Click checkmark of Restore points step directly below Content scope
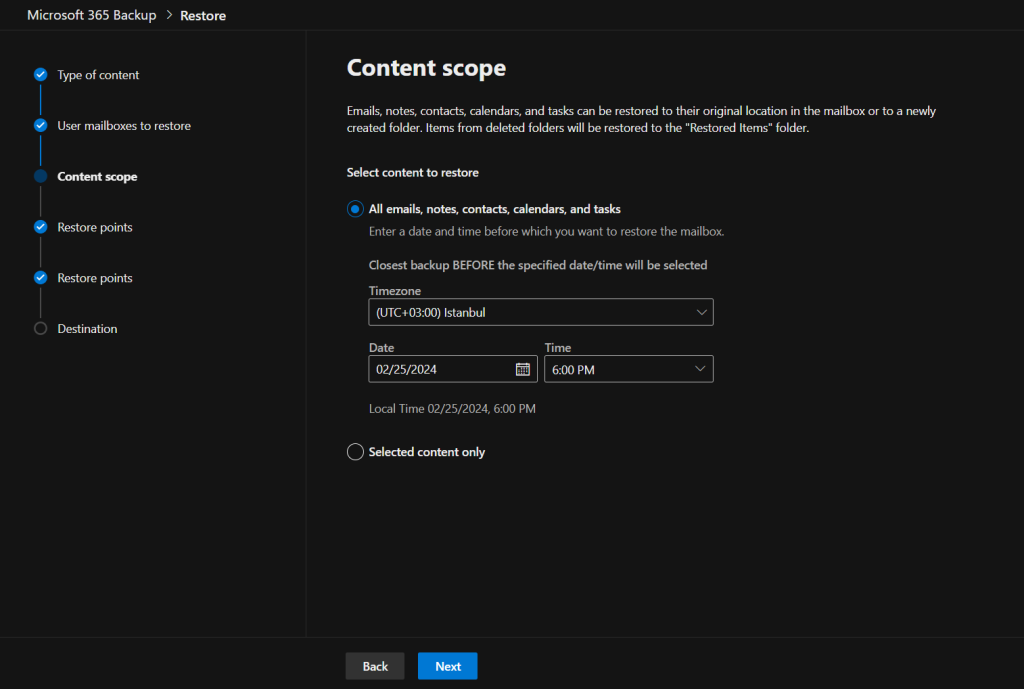This screenshot has width=1024, height=689. [x=40, y=227]
